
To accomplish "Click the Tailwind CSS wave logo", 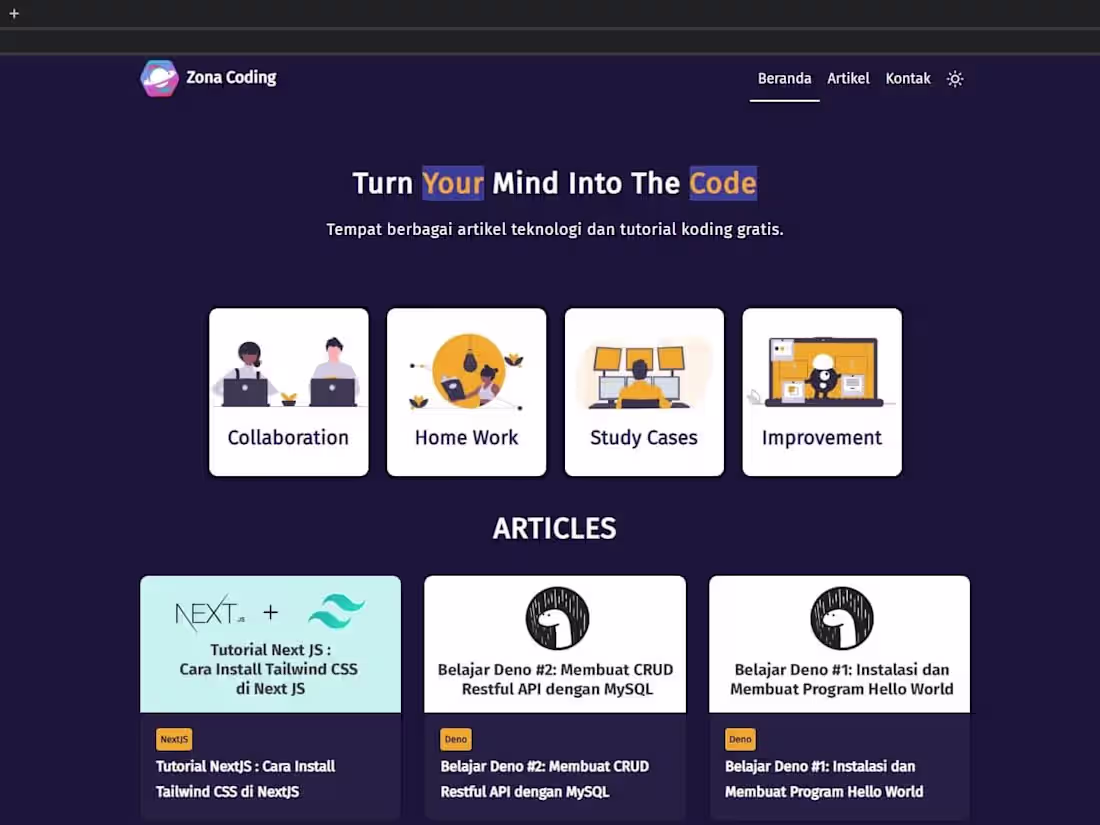I will [338, 610].
